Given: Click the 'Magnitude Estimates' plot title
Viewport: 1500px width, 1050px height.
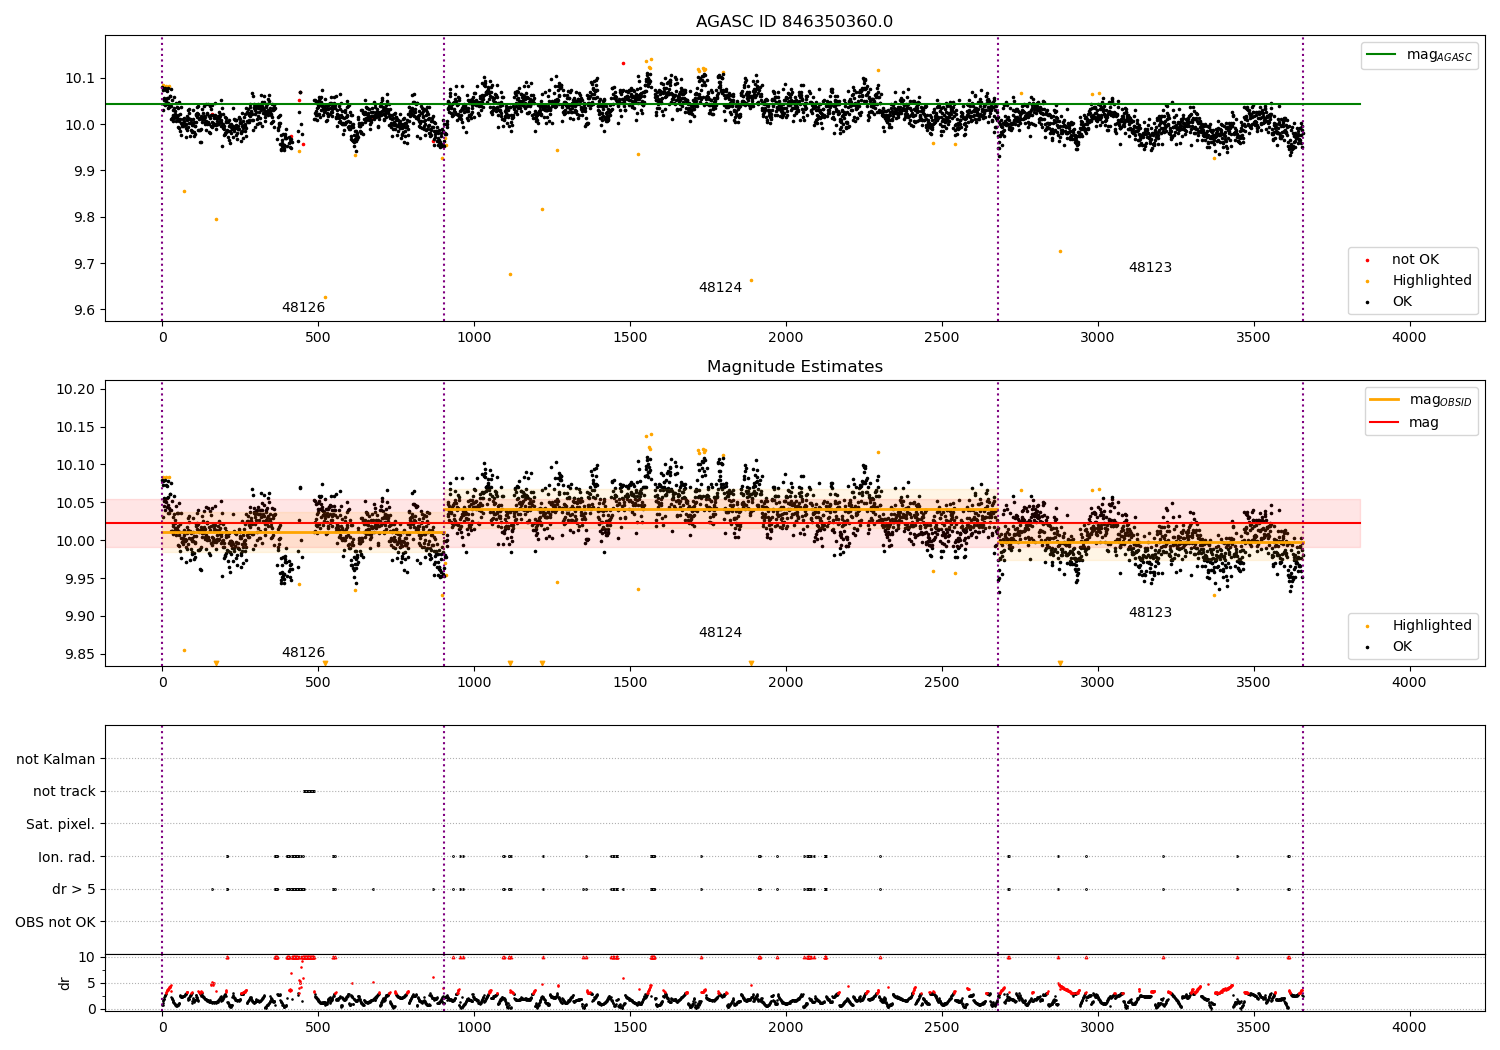Looking at the screenshot, I should coord(794,367).
